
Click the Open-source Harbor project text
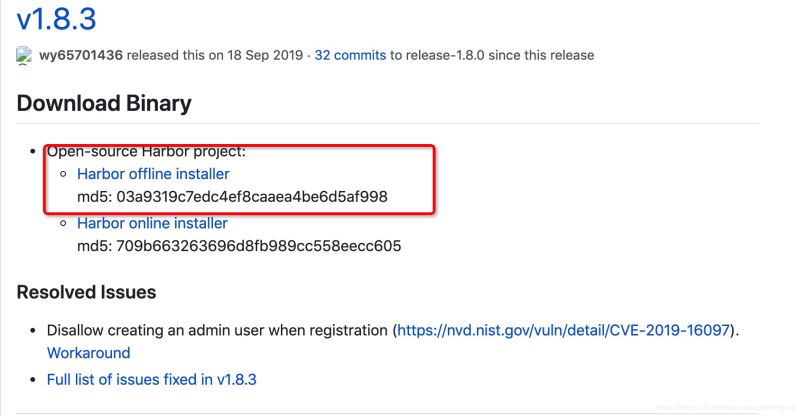[x=146, y=152]
